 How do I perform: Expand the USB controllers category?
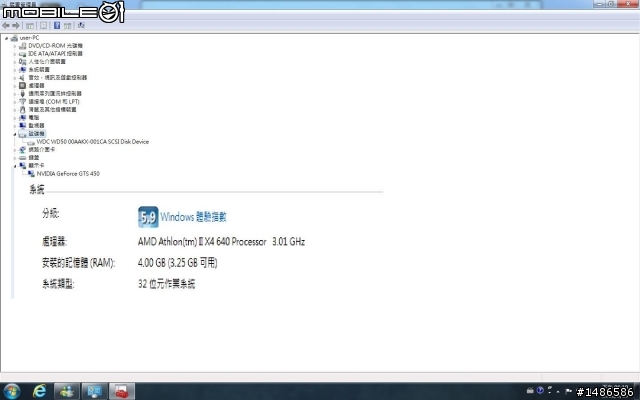[x=15, y=94]
